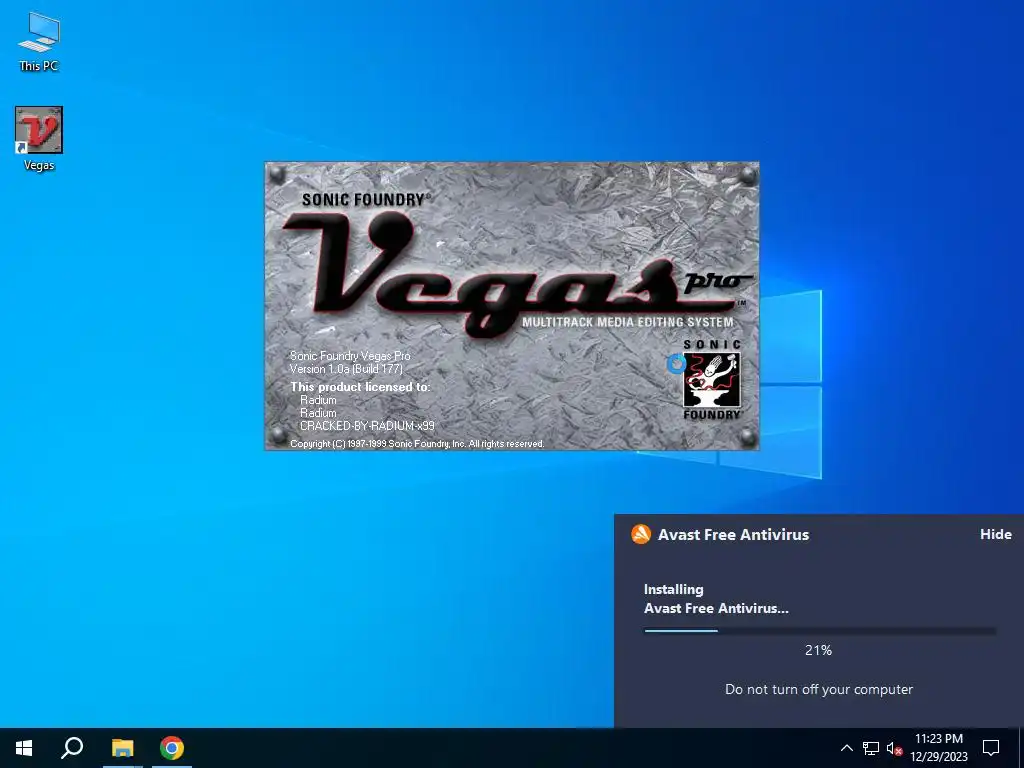Click 'This product licensed to:' text
The image size is (1024, 768).
click(x=360, y=387)
